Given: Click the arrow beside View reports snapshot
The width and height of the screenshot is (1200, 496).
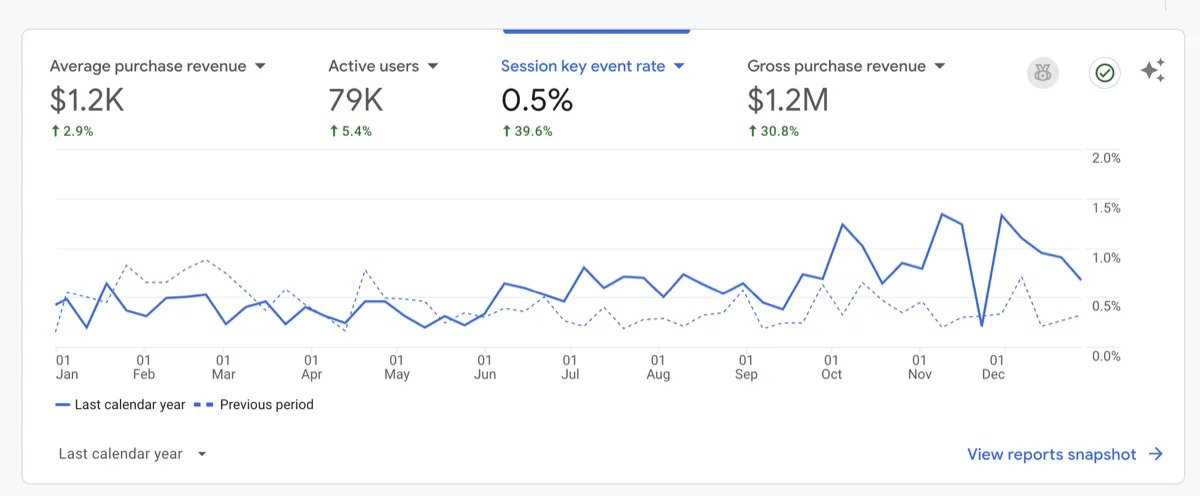Looking at the screenshot, I should [x=1156, y=454].
